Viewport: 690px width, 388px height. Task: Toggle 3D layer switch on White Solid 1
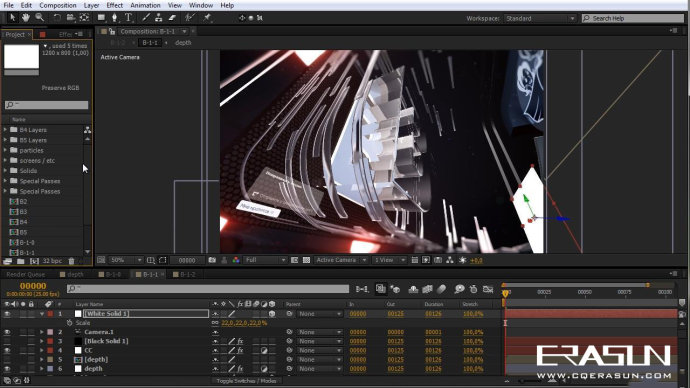point(272,314)
